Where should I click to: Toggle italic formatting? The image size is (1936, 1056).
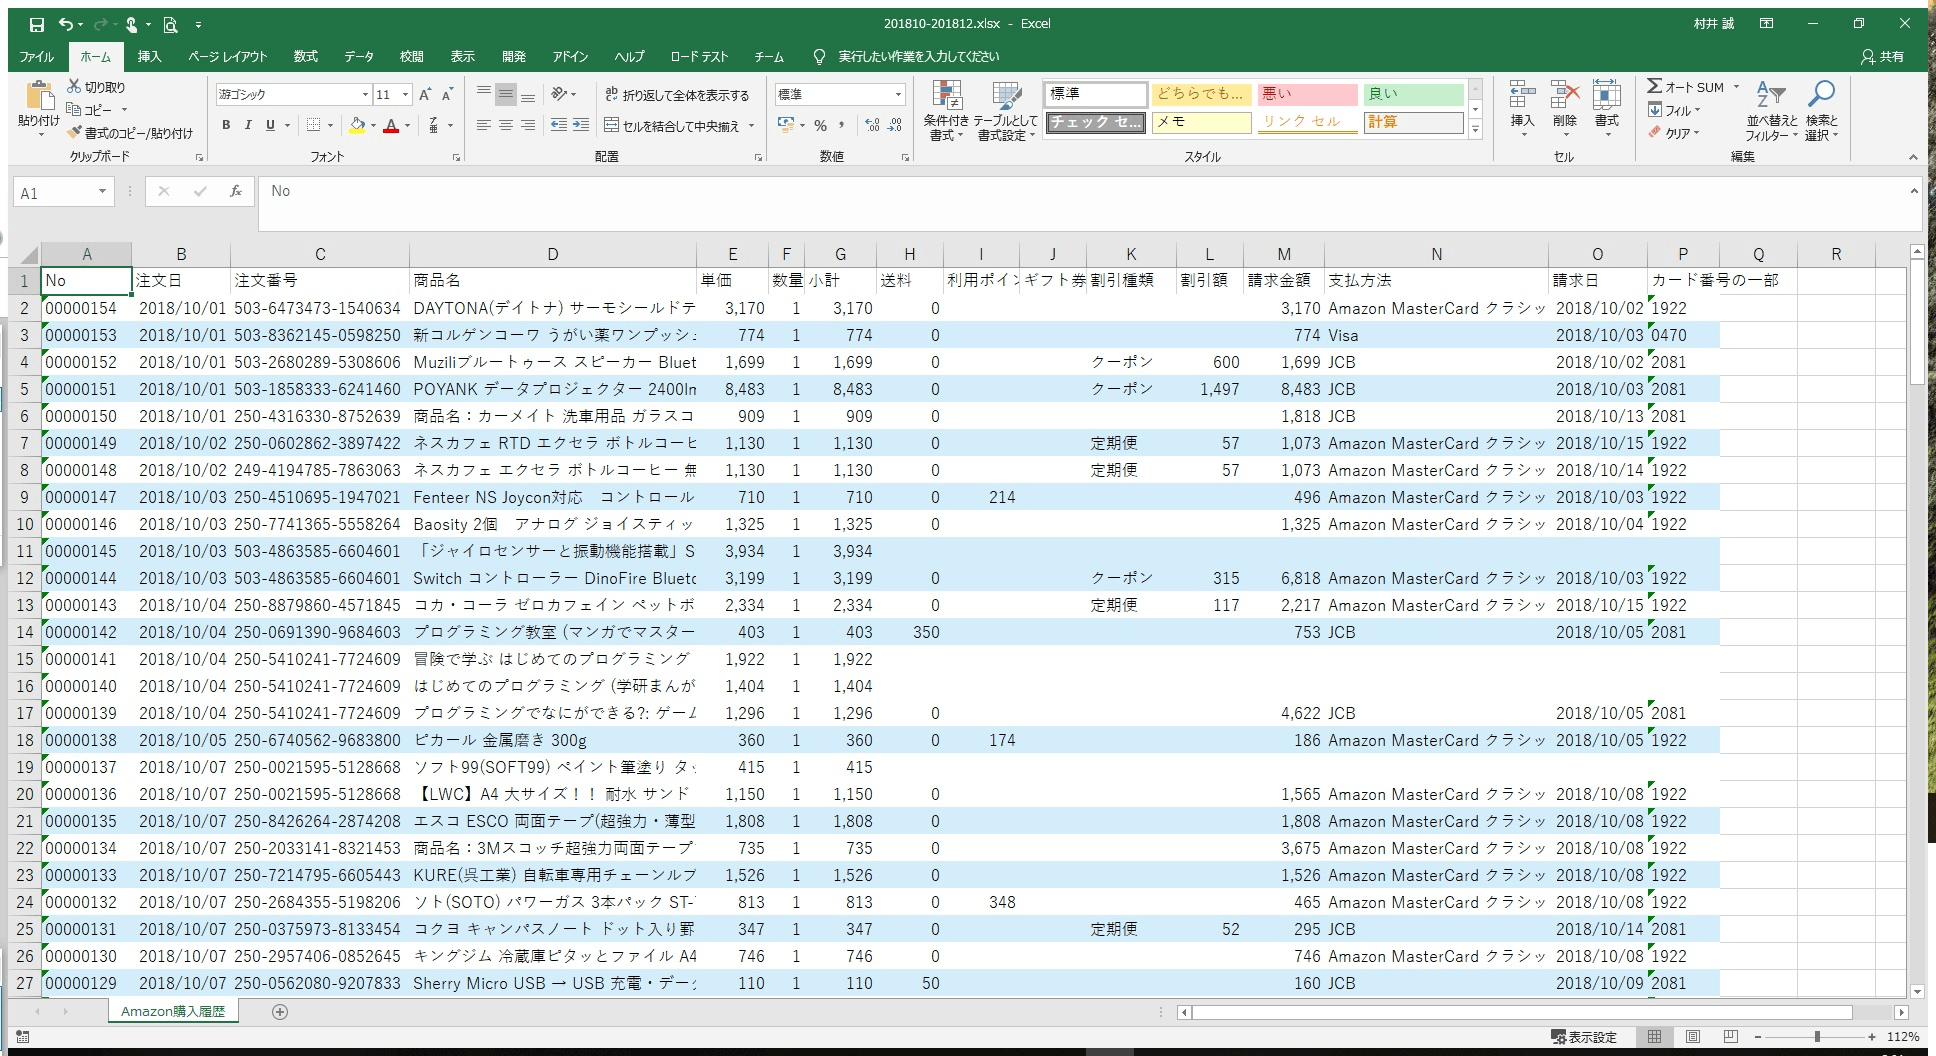[247, 125]
